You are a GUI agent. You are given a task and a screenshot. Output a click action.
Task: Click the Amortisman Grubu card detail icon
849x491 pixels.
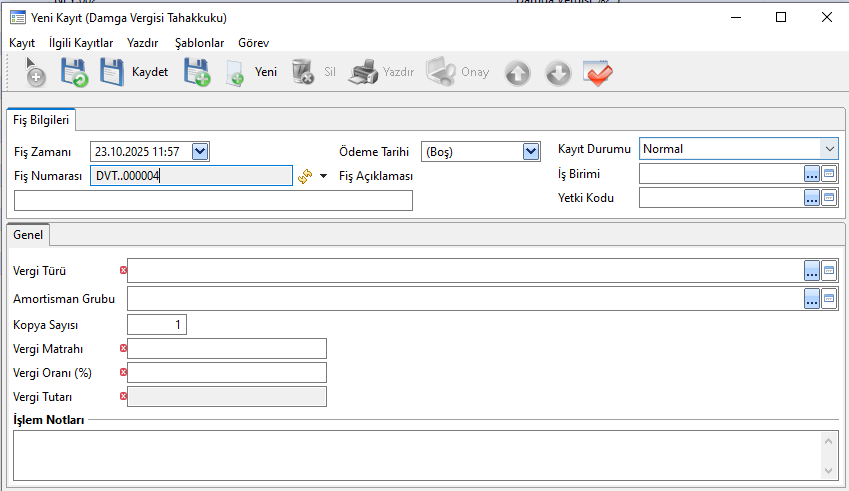829,298
